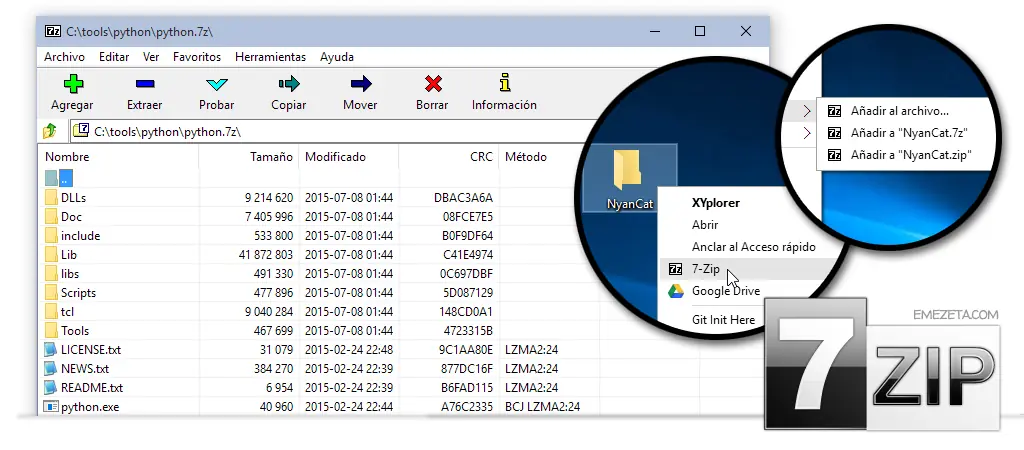Sort files by Modificado column header
1024x450 pixels.
click(335, 157)
